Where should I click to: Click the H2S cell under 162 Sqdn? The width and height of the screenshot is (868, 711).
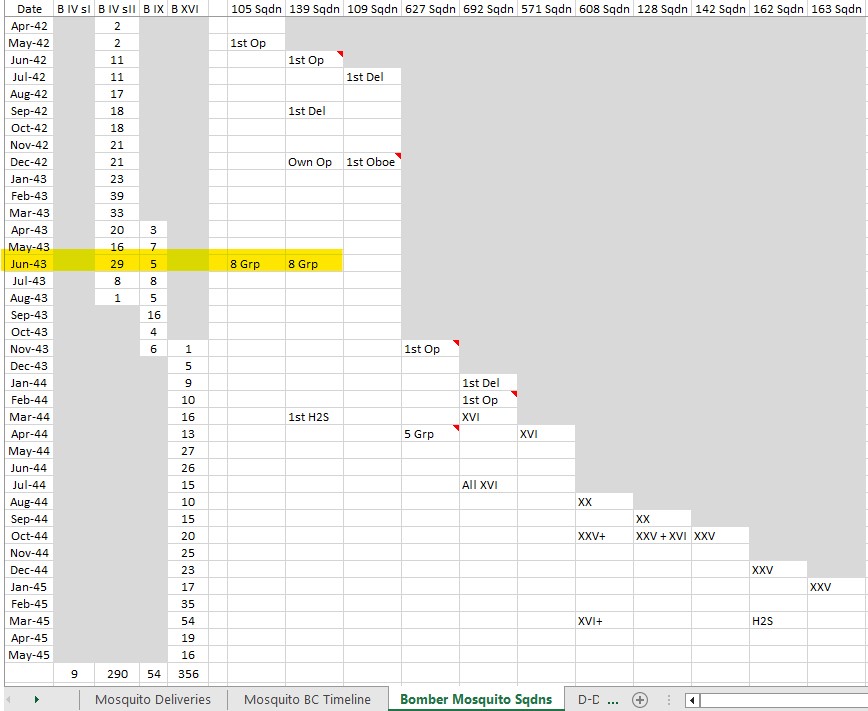[778, 621]
